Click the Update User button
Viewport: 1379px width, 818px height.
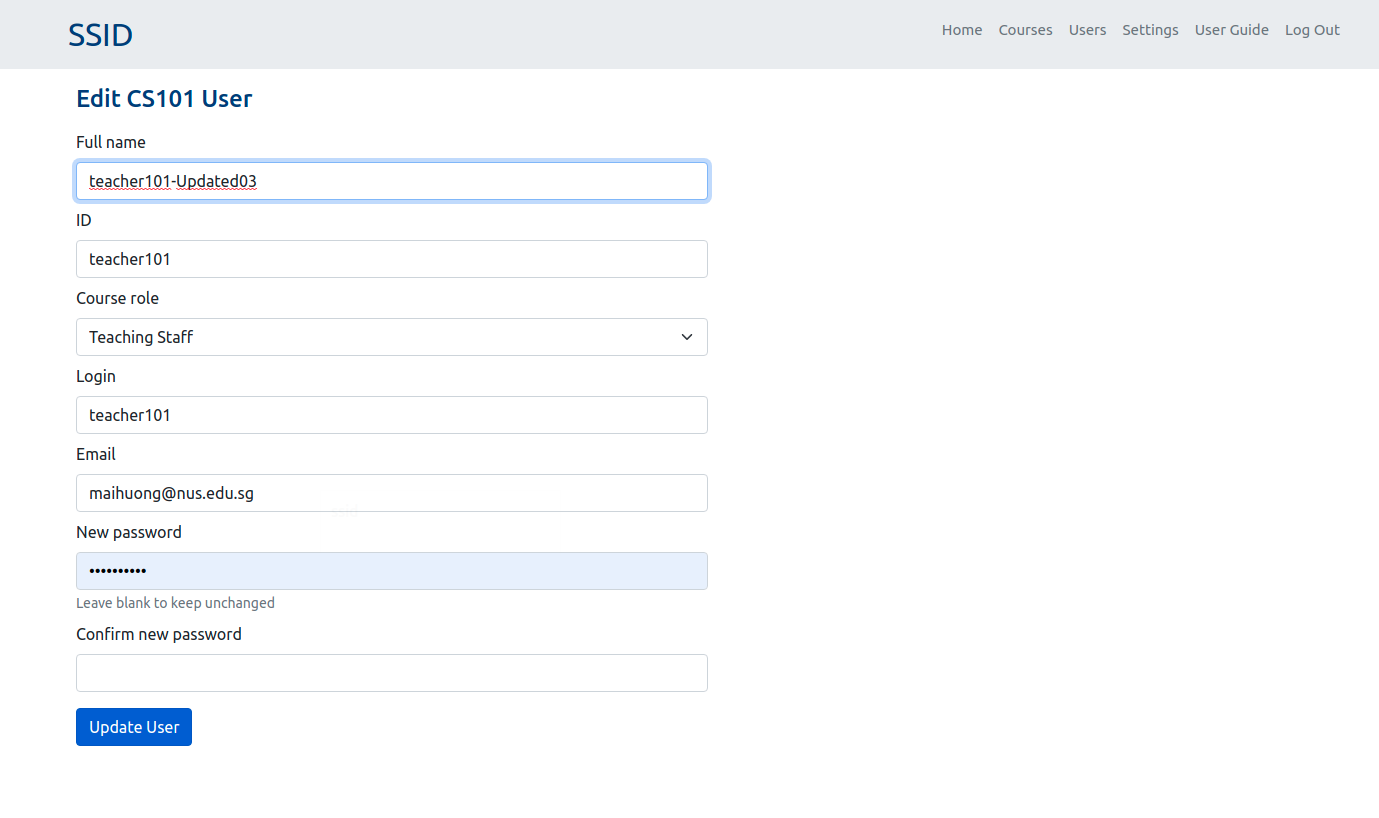click(x=133, y=727)
